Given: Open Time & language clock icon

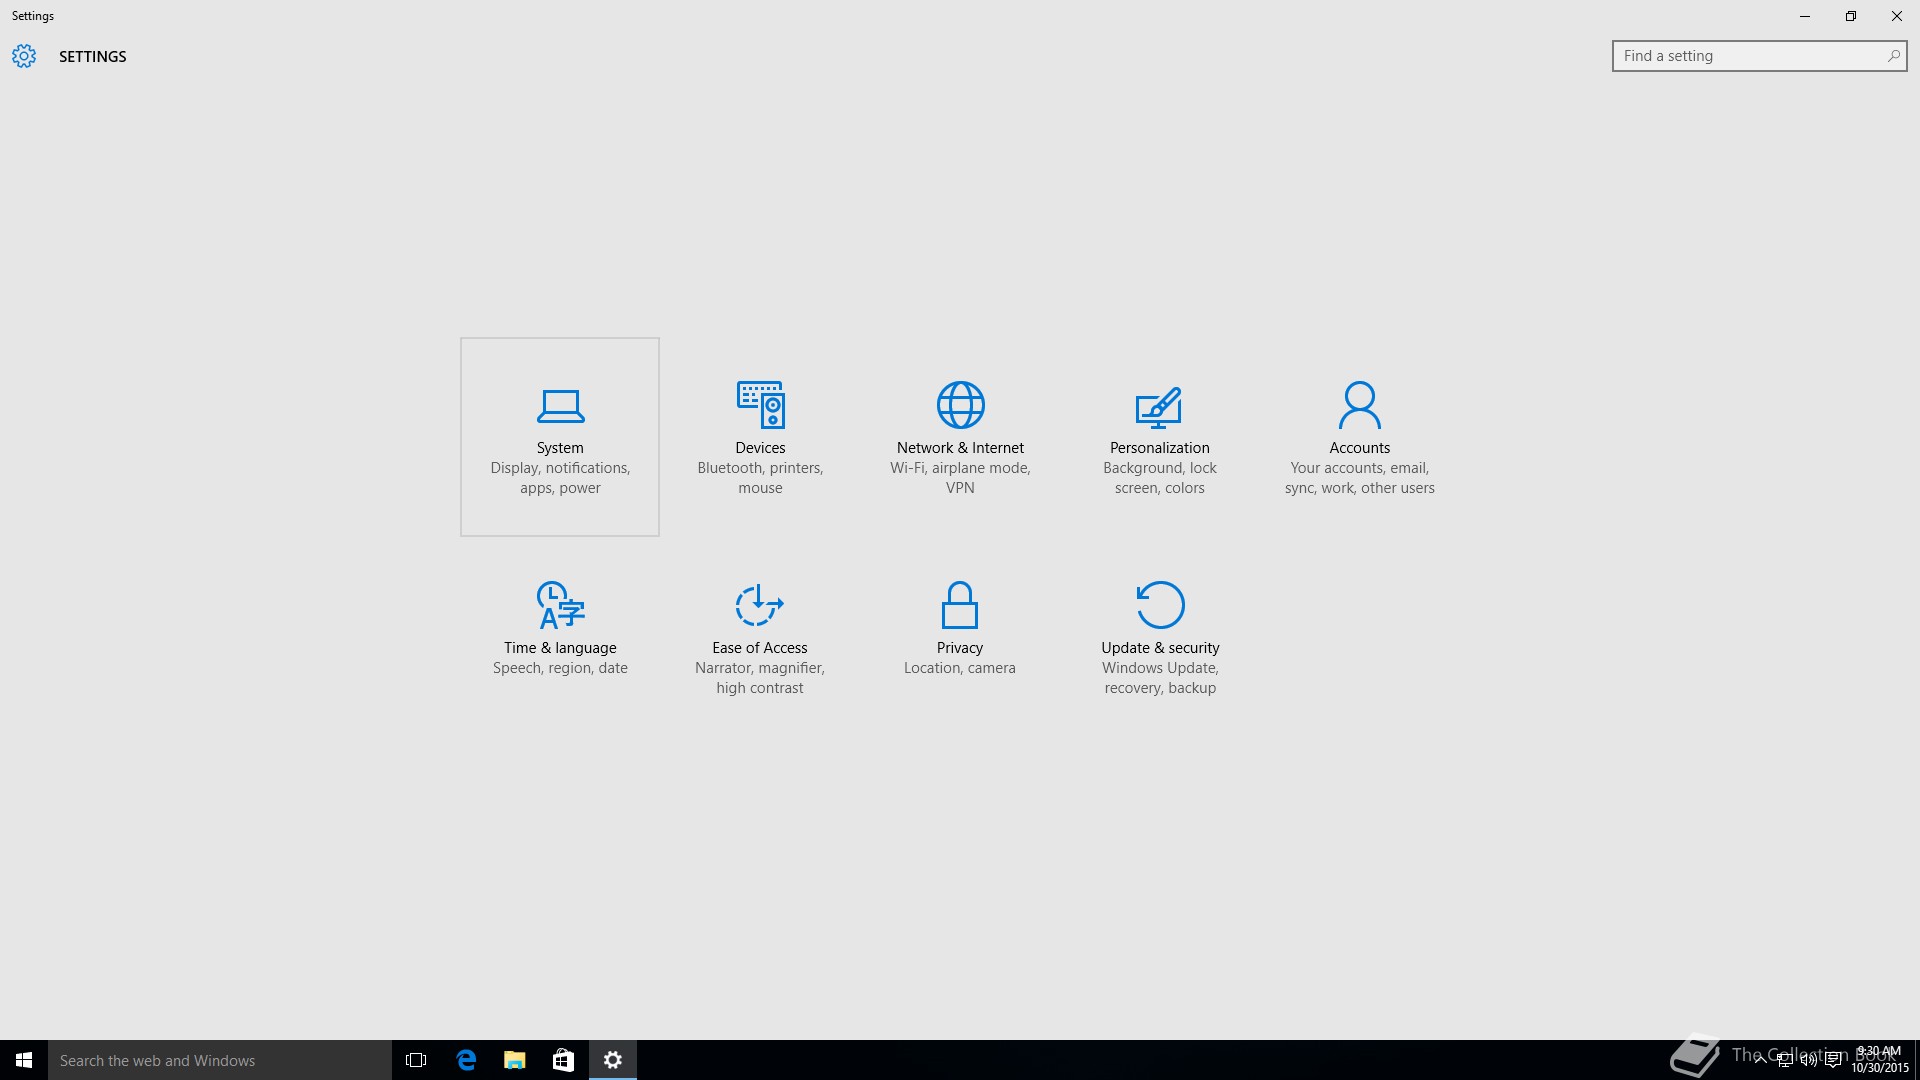Looking at the screenshot, I should [560, 605].
